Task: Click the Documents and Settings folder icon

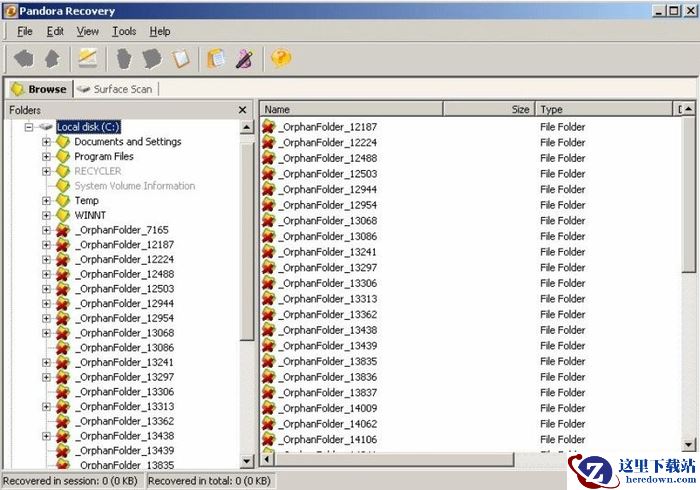Action: (63, 142)
